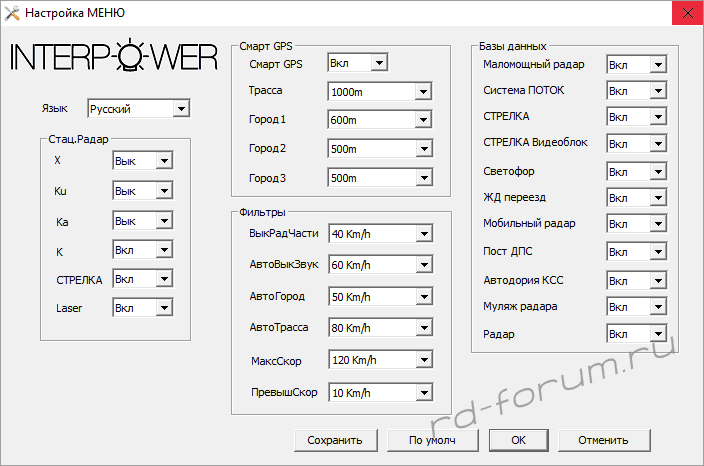Viewport: 704px width, 466px height.
Task: Open the Мобильный радар dropdown
Action: [x=637, y=224]
